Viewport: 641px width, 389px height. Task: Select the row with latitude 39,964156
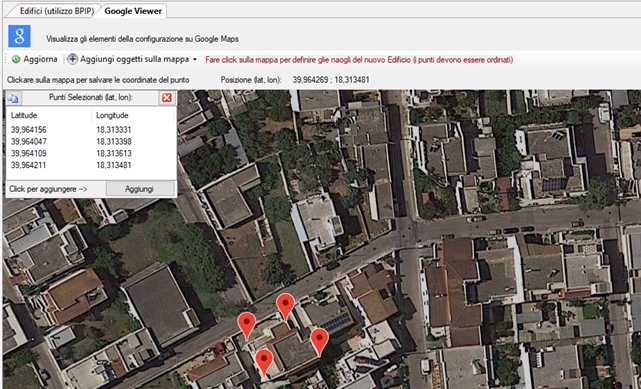point(91,130)
